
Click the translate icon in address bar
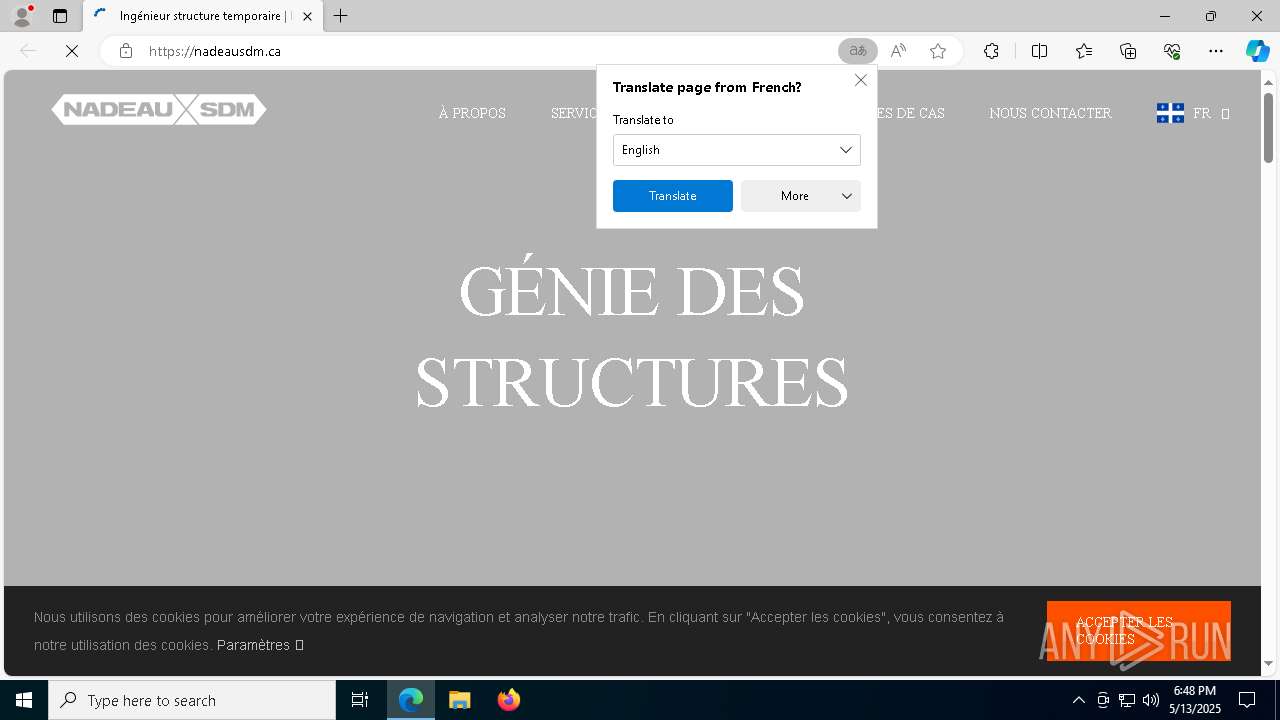(858, 51)
